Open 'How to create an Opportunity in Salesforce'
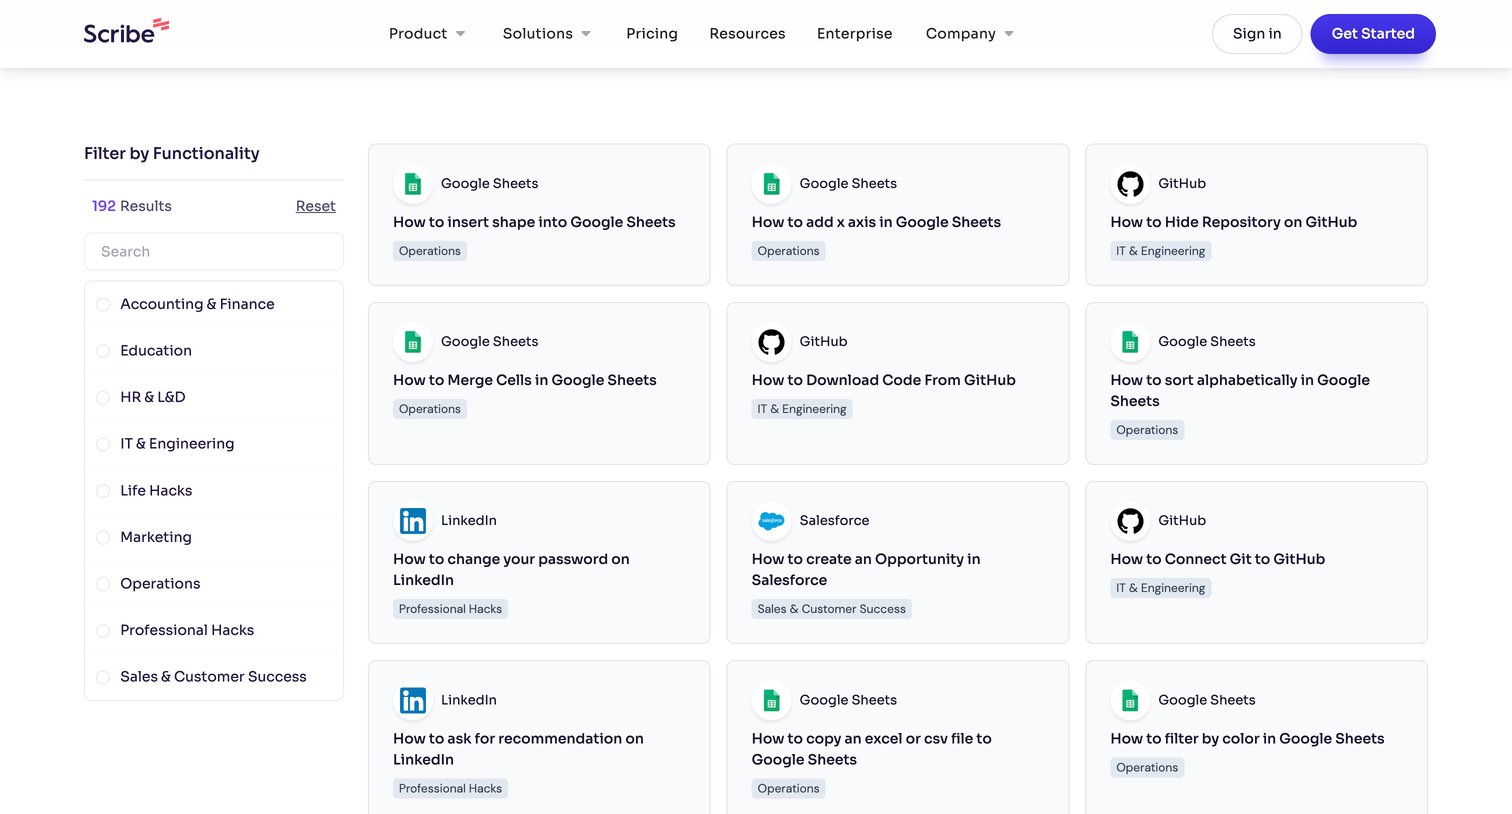 866,569
